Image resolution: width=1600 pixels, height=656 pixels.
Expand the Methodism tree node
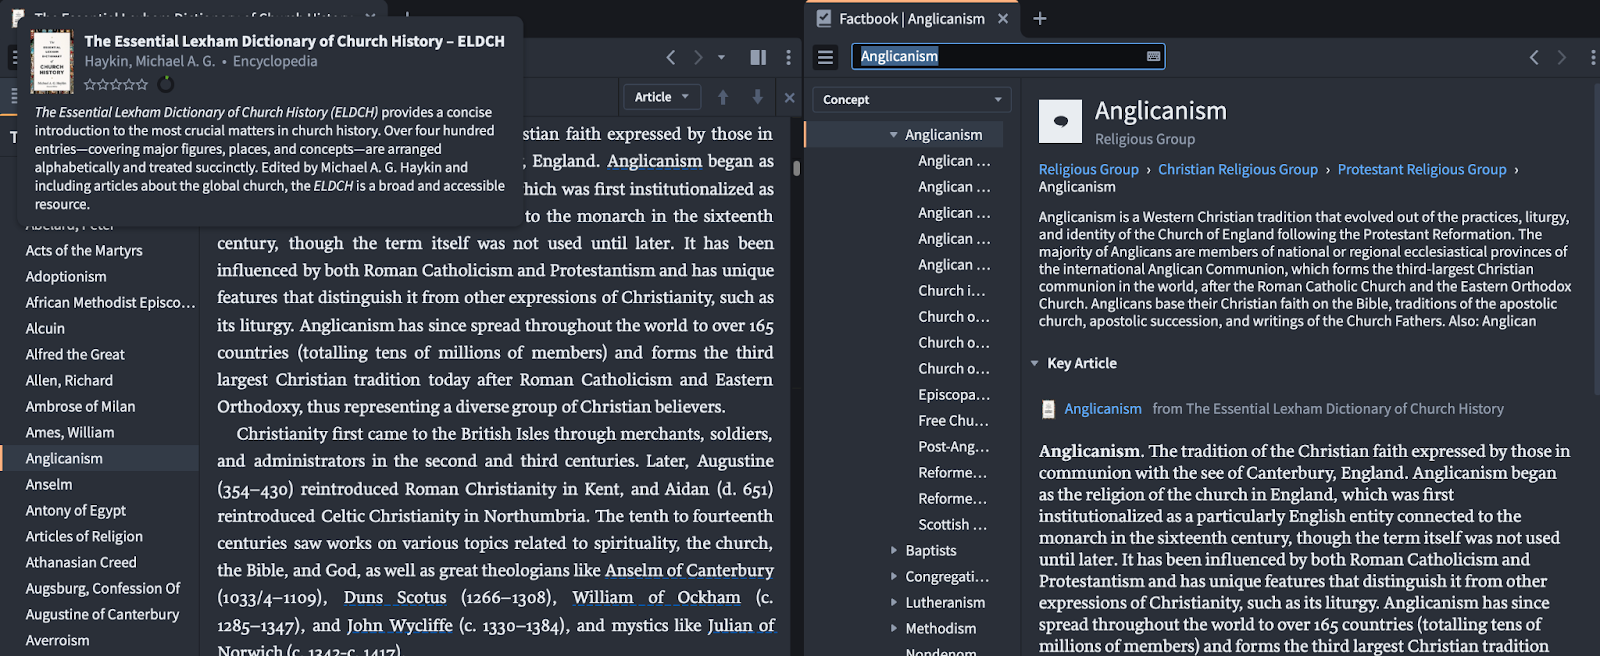click(894, 628)
